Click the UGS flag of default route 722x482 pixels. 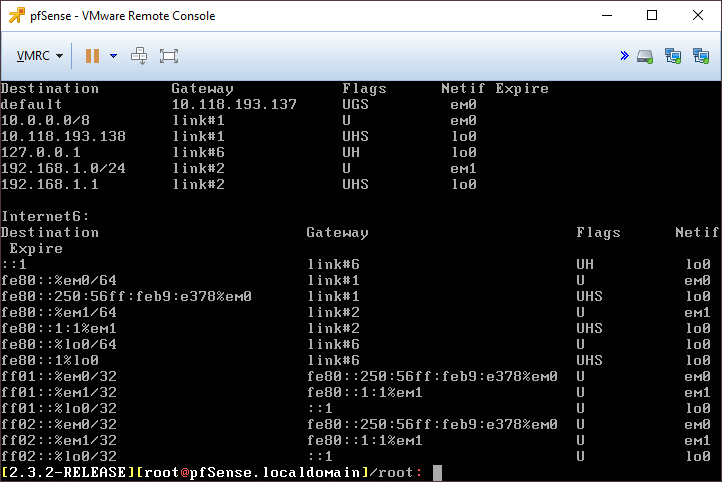(355, 105)
